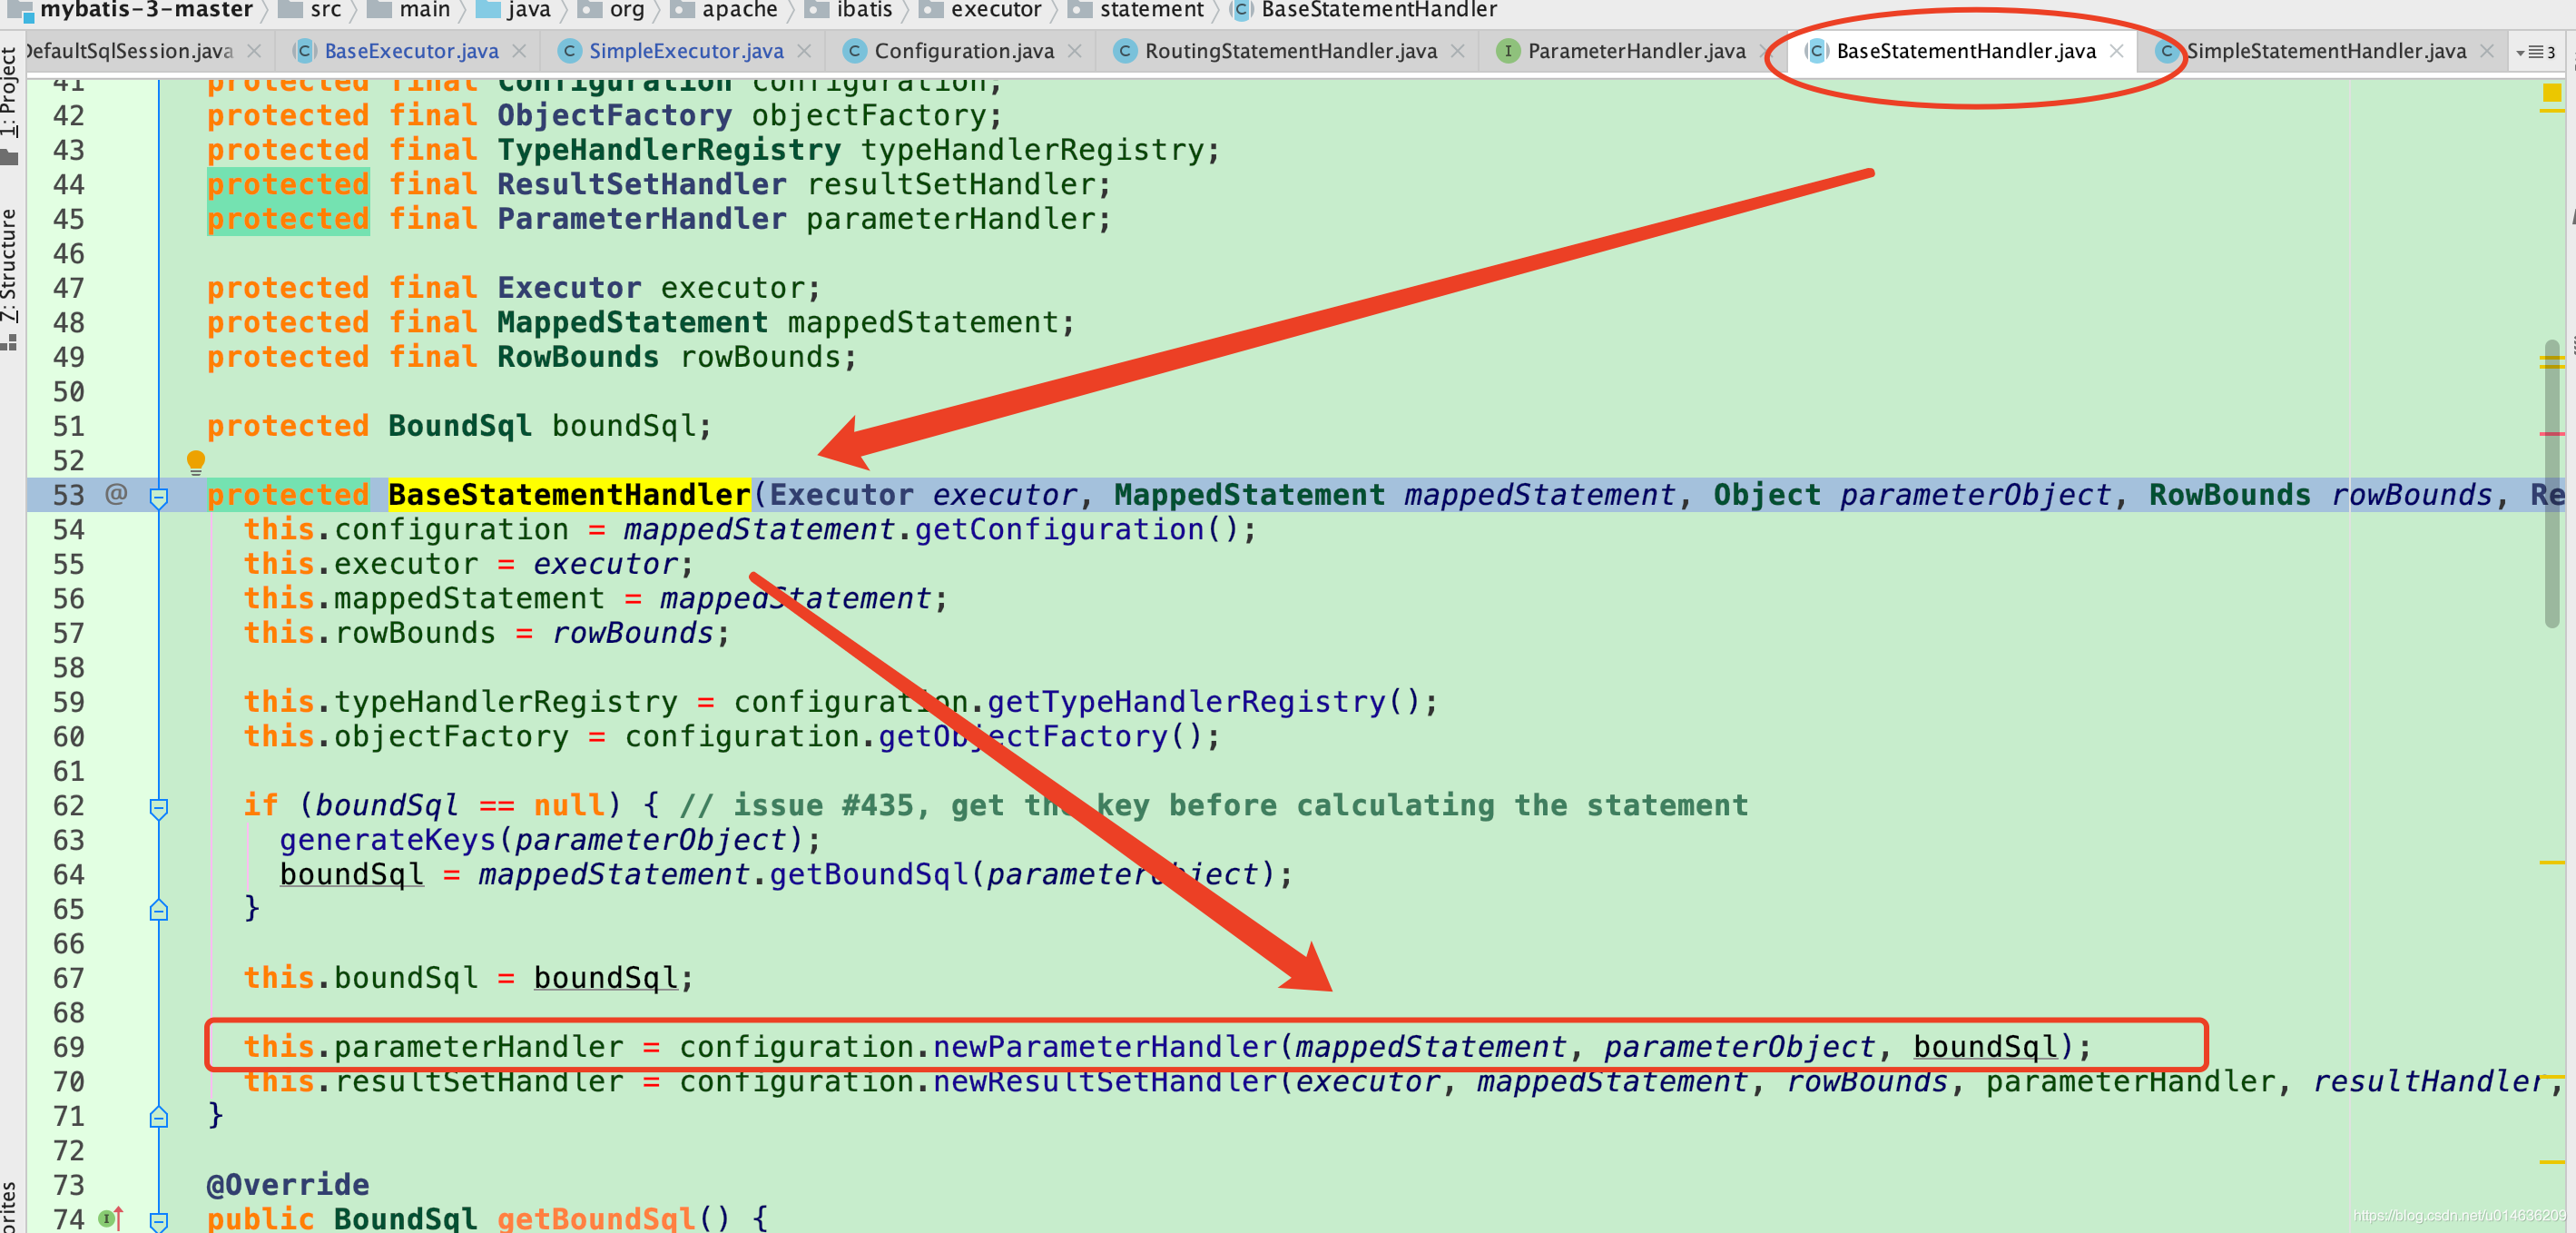Image resolution: width=2576 pixels, height=1233 pixels.
Task: Collapse the if block at line 62
Action: (158, 807)
